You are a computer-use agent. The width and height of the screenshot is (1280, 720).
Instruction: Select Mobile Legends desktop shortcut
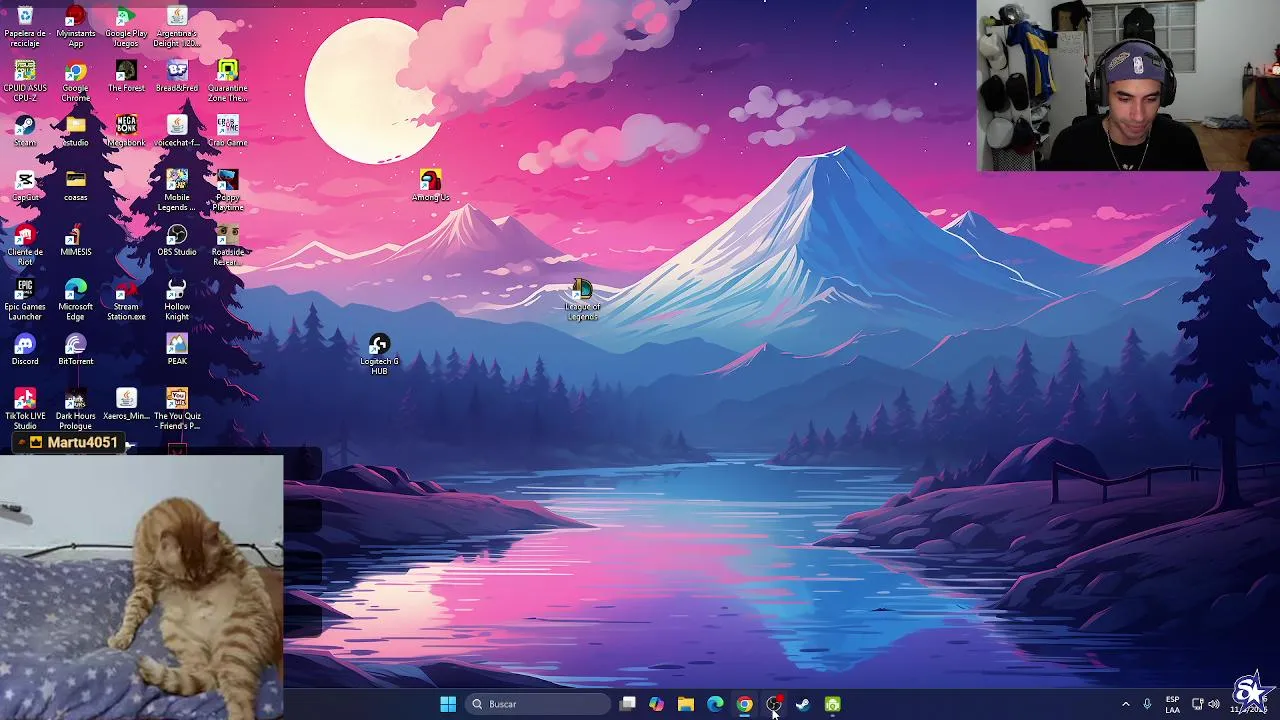coord(177,190)
